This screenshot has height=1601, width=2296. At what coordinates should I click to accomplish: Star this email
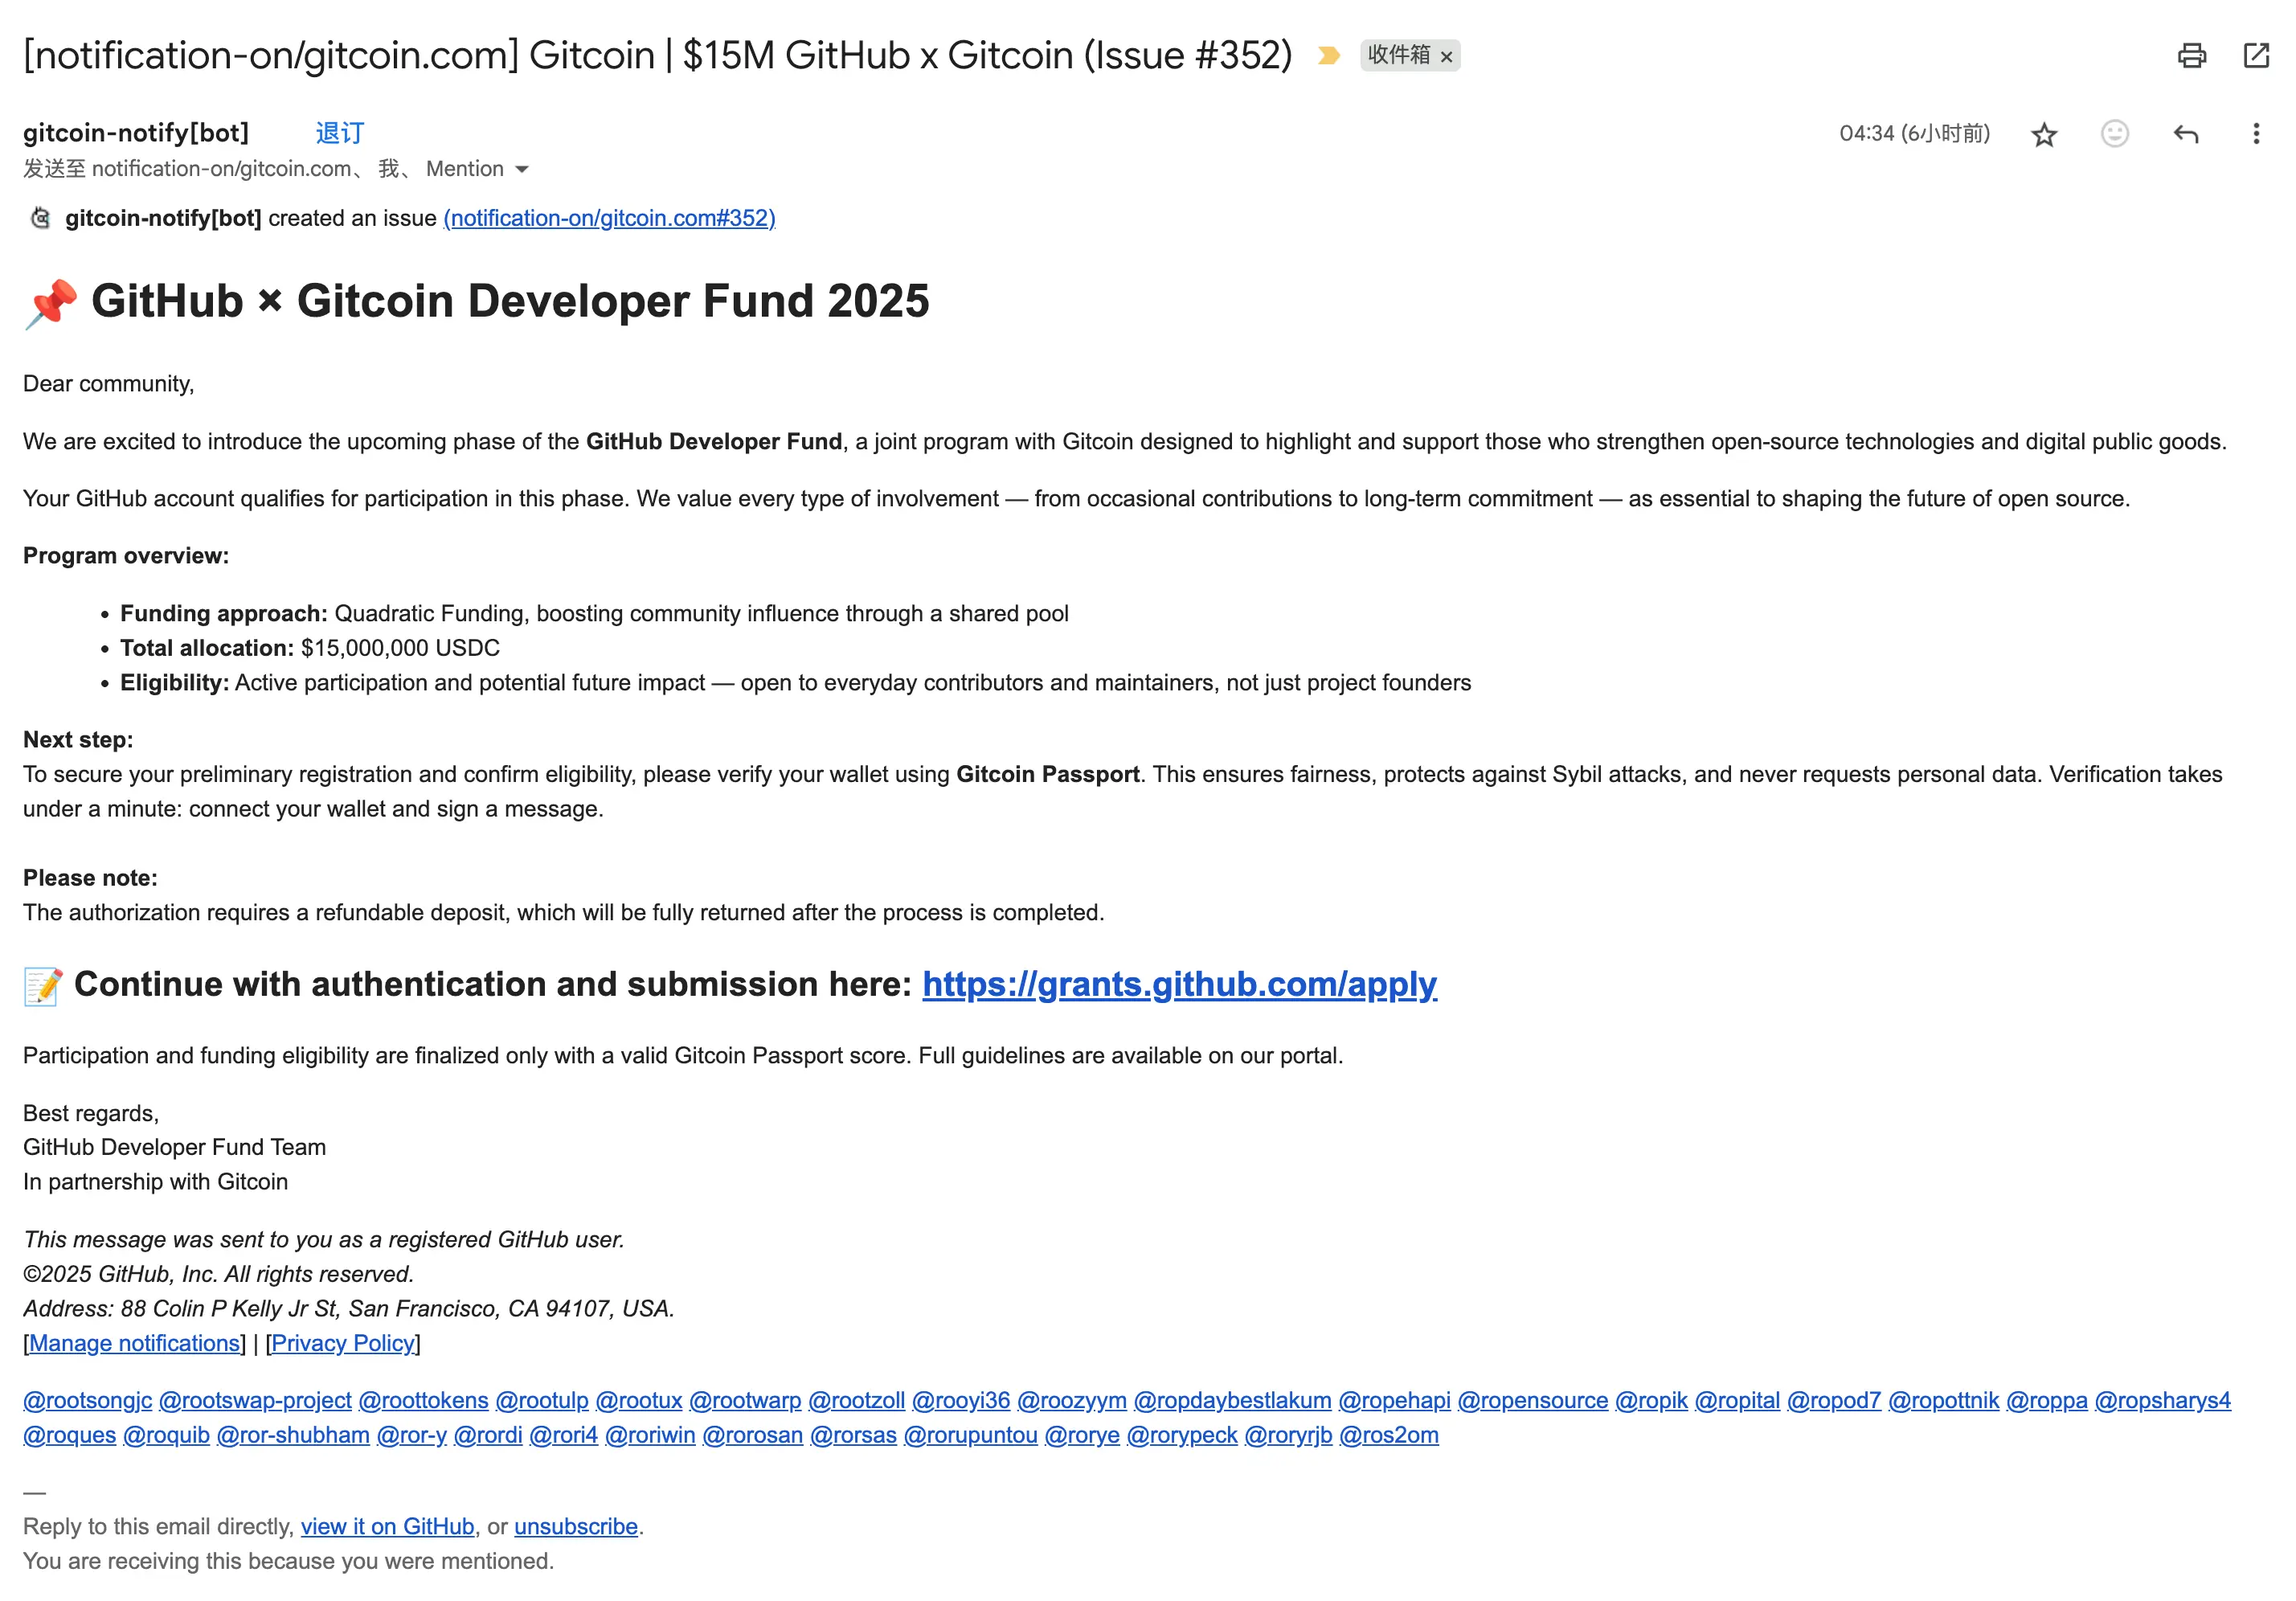pos(2043,134)
